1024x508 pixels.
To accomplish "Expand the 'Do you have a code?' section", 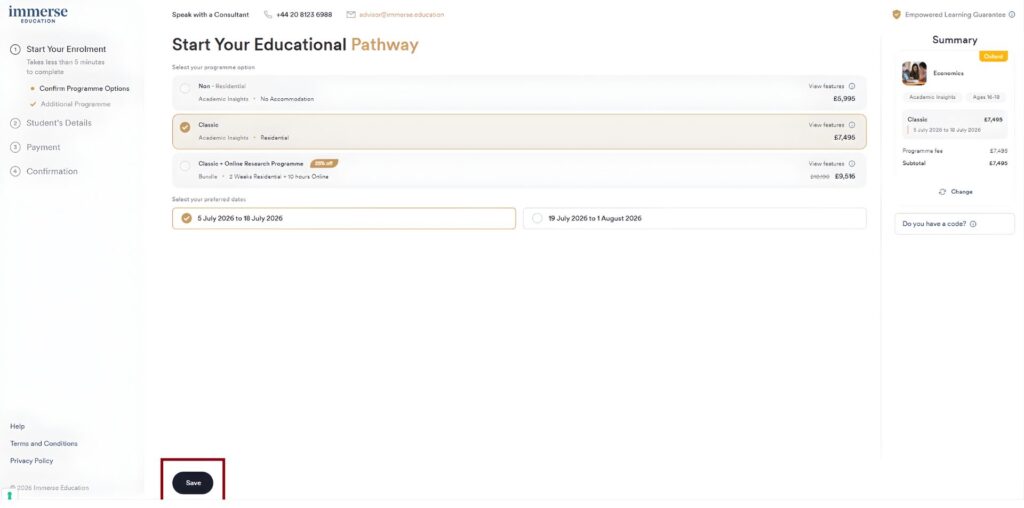I will (934, 224).
